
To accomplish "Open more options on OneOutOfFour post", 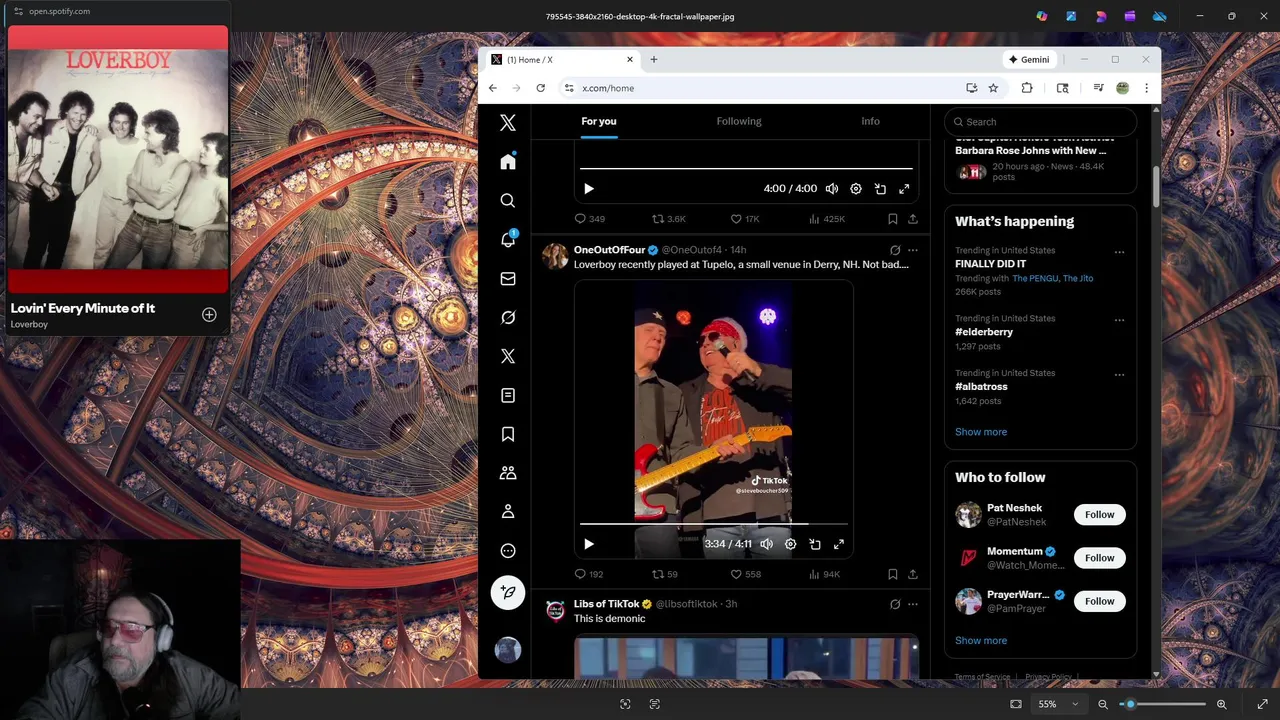I will pos(913,250).
